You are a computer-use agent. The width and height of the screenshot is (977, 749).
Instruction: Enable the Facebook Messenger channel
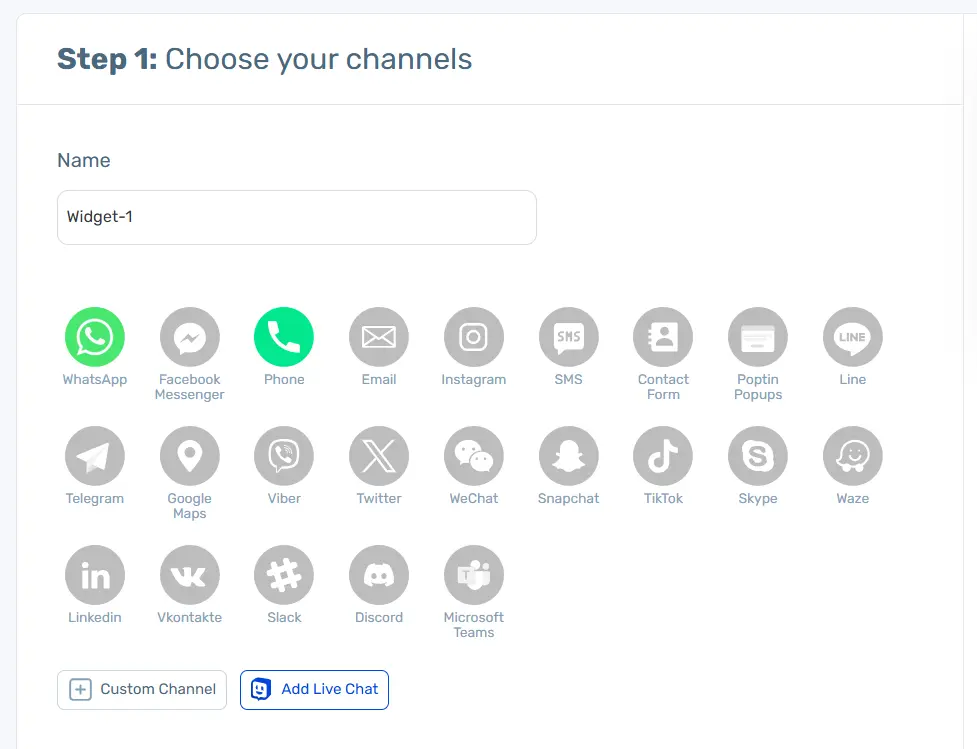point(190,337)
